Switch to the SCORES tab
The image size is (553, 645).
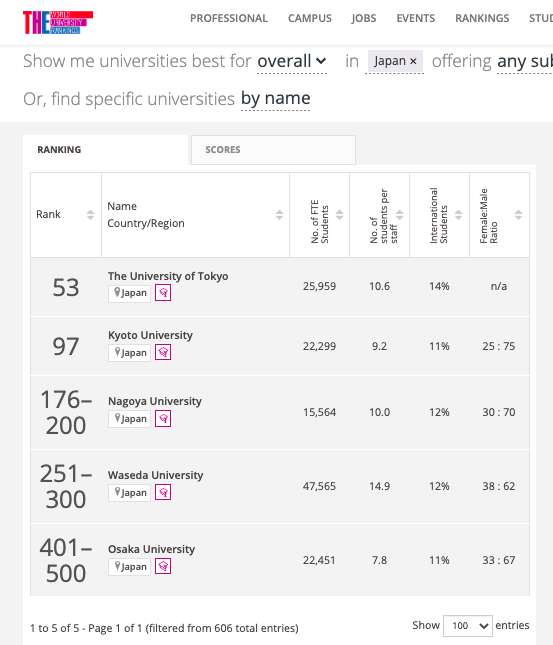click(x=273, y=150)
